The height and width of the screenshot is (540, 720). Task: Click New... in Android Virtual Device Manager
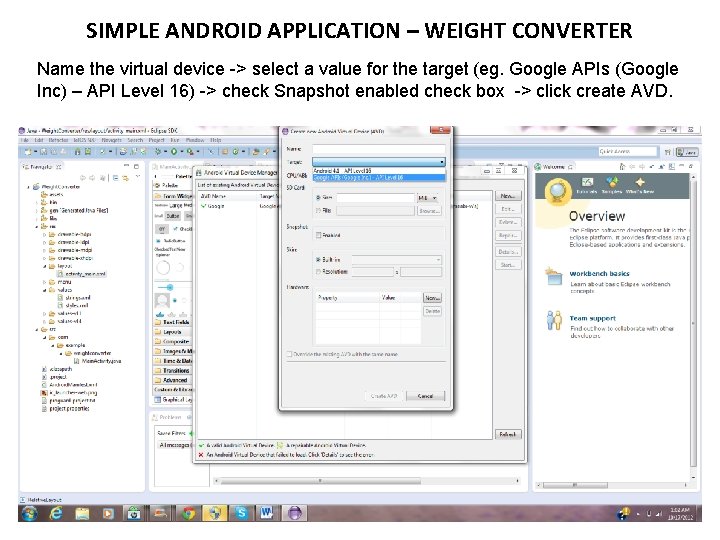pyautogui.click(x=508, y=196)
